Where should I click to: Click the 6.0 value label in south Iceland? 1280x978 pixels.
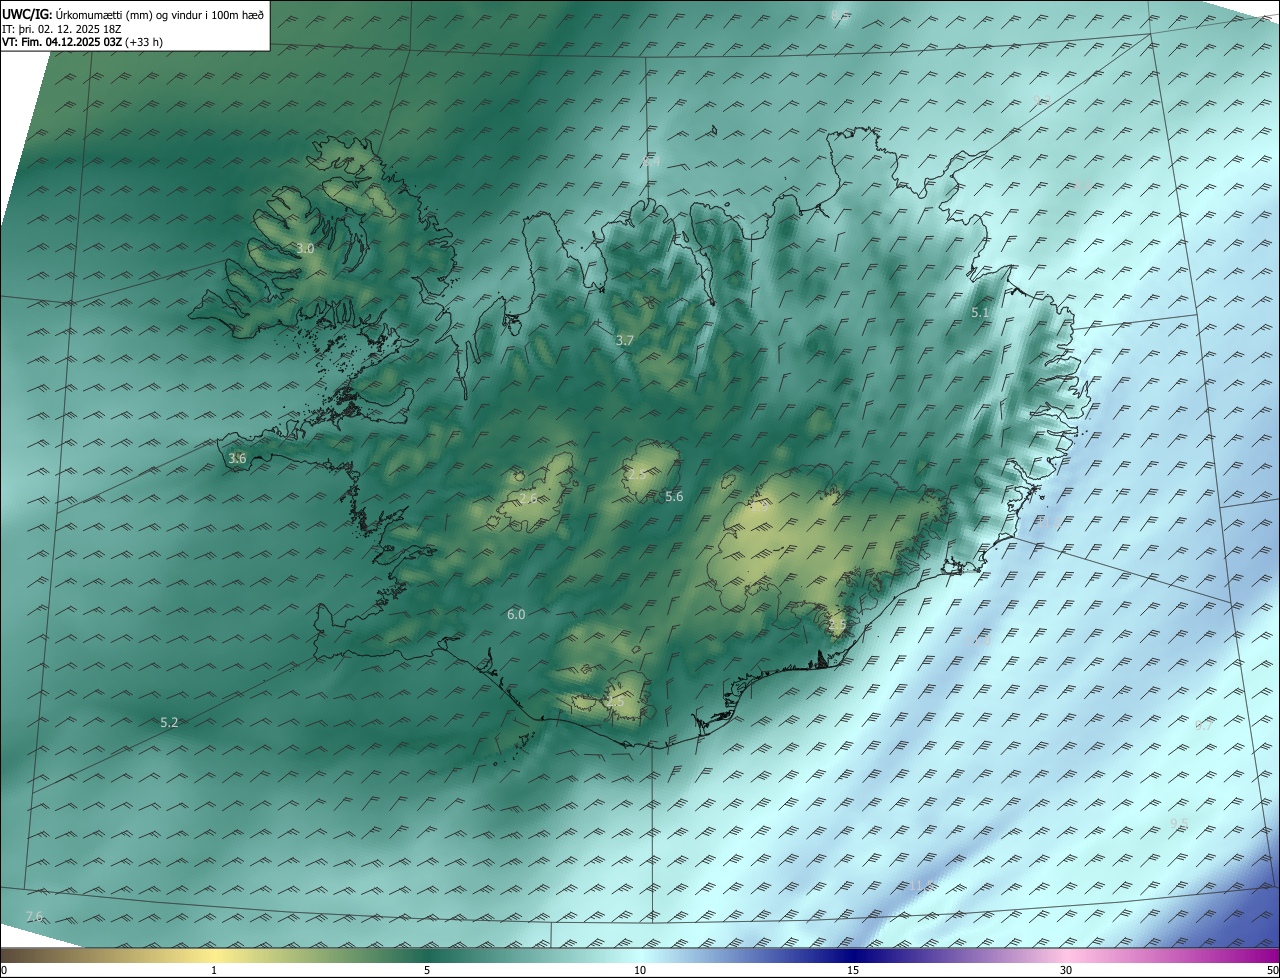click(516, 614)
